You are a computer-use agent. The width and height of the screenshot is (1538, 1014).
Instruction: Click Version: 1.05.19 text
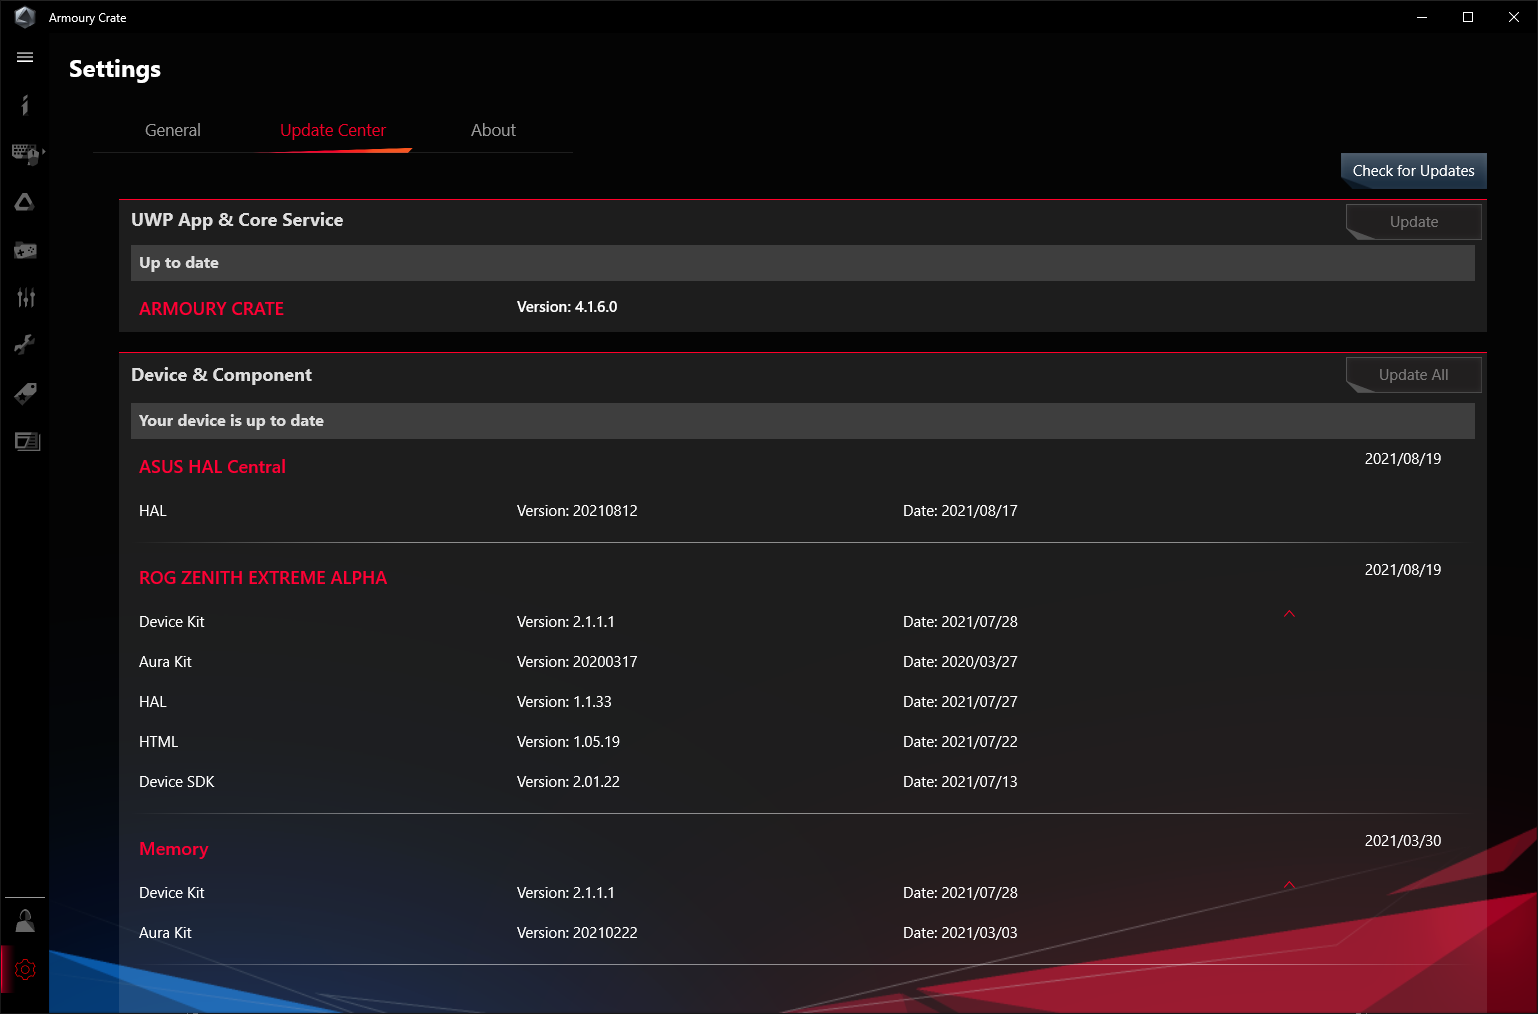pos(568,742)
